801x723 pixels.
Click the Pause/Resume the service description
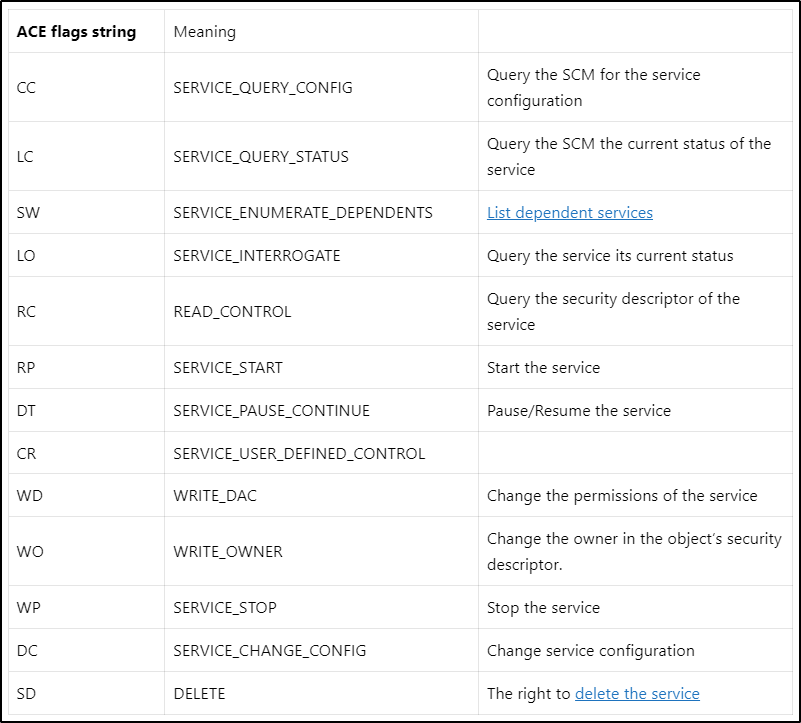[578, 411]
